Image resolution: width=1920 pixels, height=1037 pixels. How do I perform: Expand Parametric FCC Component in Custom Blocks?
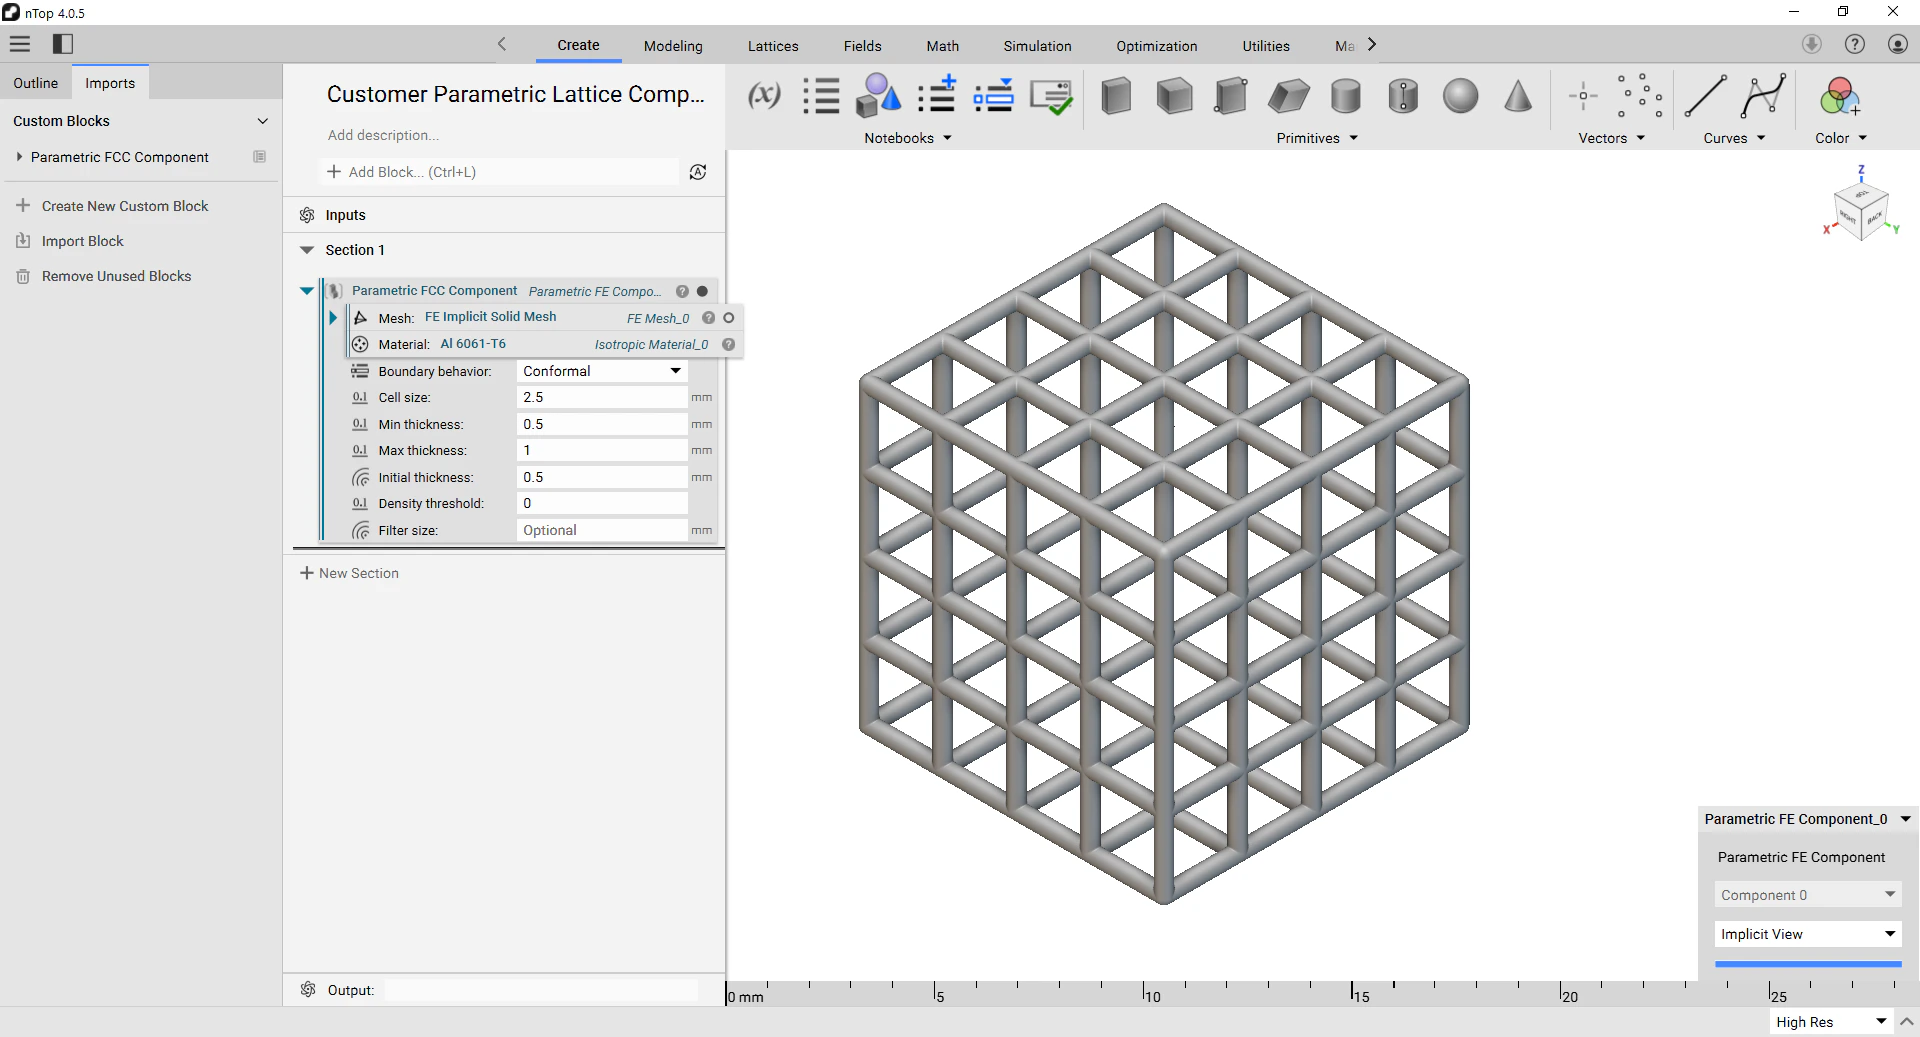point(19,157)
